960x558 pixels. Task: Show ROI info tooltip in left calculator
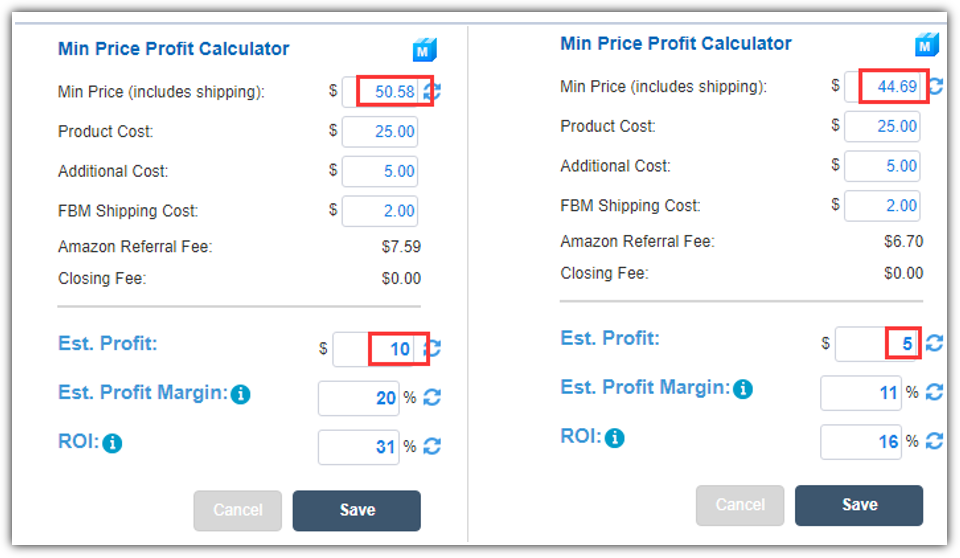(x=112, y=443)
